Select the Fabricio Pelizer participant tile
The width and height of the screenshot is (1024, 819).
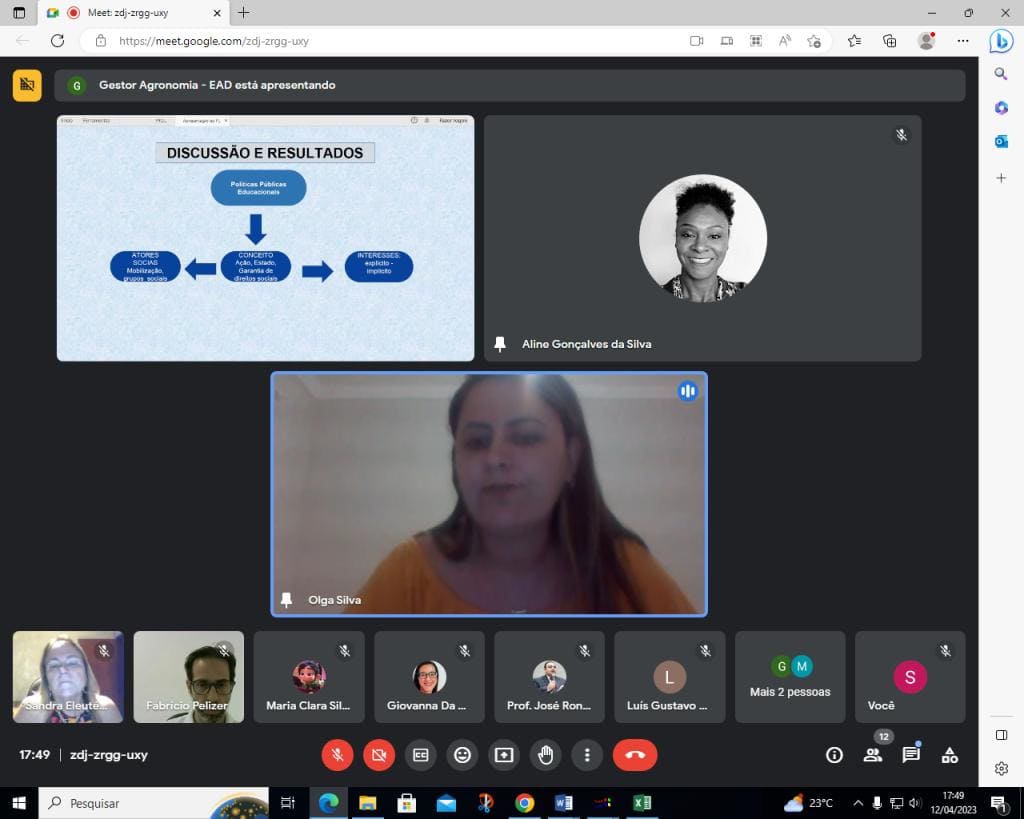189,677
